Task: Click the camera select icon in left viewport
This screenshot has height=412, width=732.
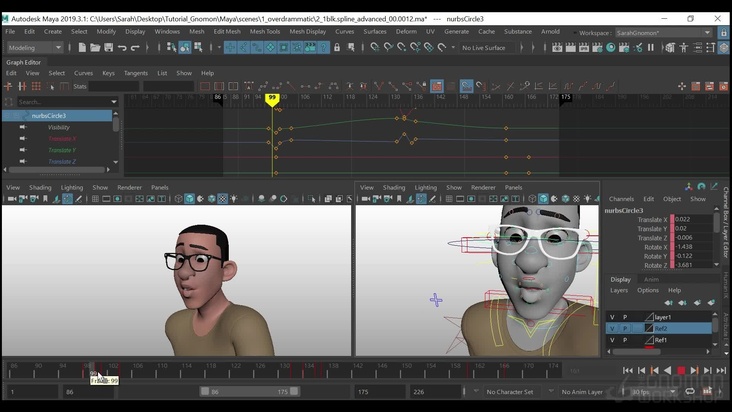Action: pyautogui.click(x=12, y=199)
